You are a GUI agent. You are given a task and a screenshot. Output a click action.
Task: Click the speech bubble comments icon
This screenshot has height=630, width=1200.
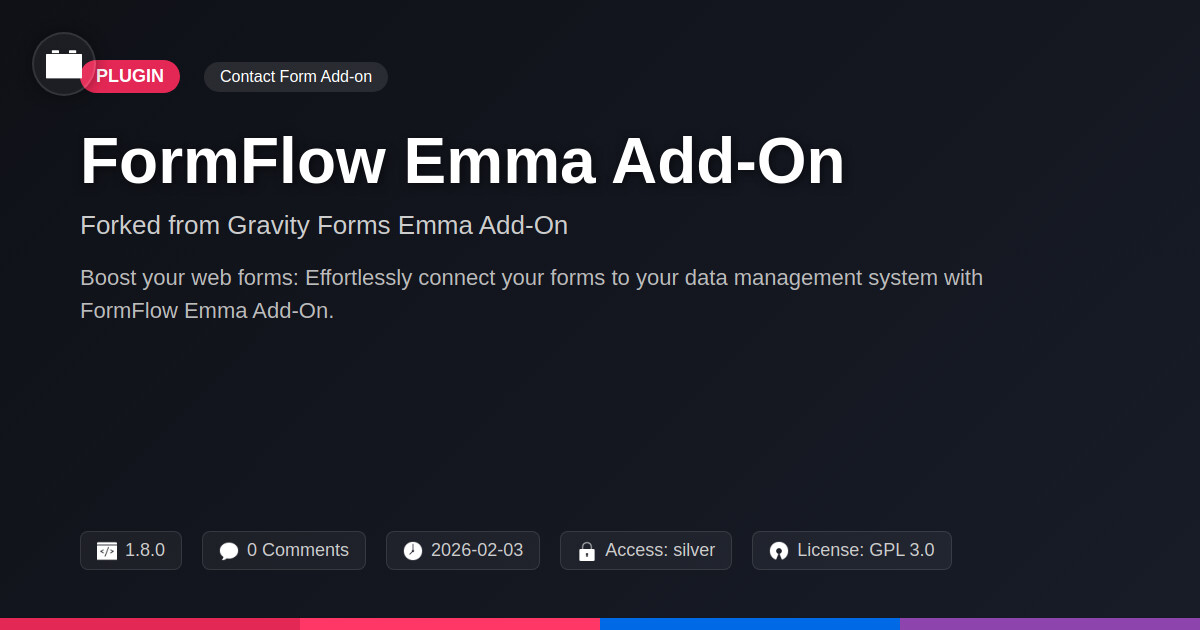[x=229, y=551]
